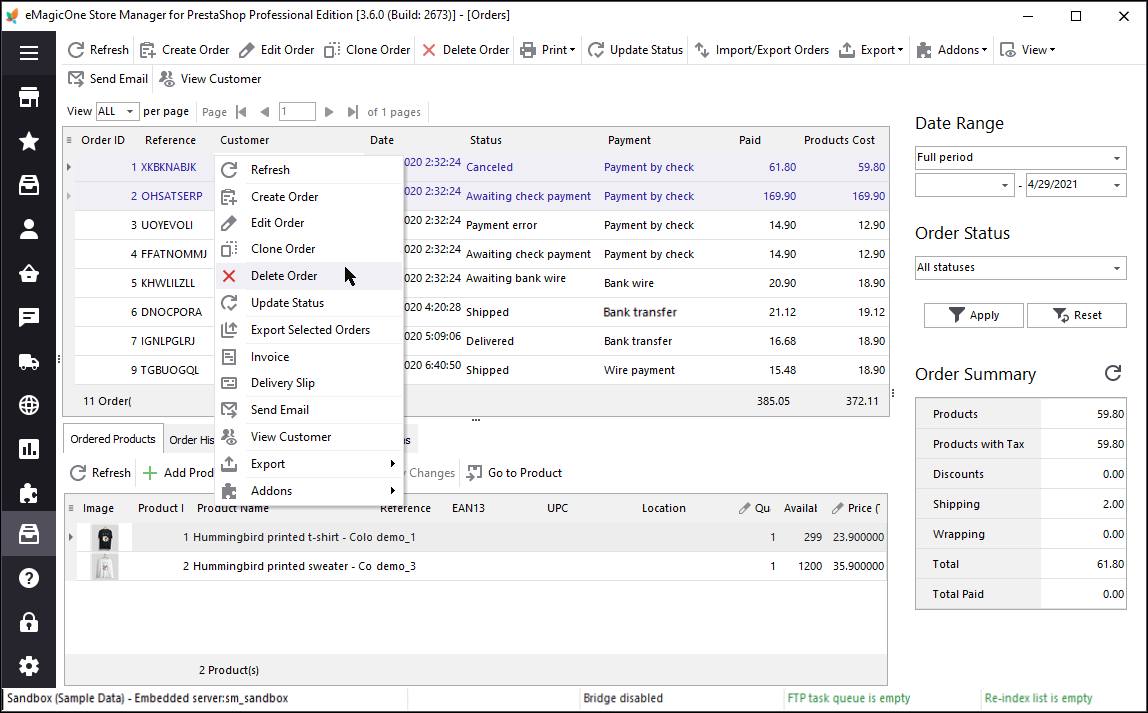Refresh the Order Summary panel
This screenshot has height=713, width=1148.
tap(1113, 373)
